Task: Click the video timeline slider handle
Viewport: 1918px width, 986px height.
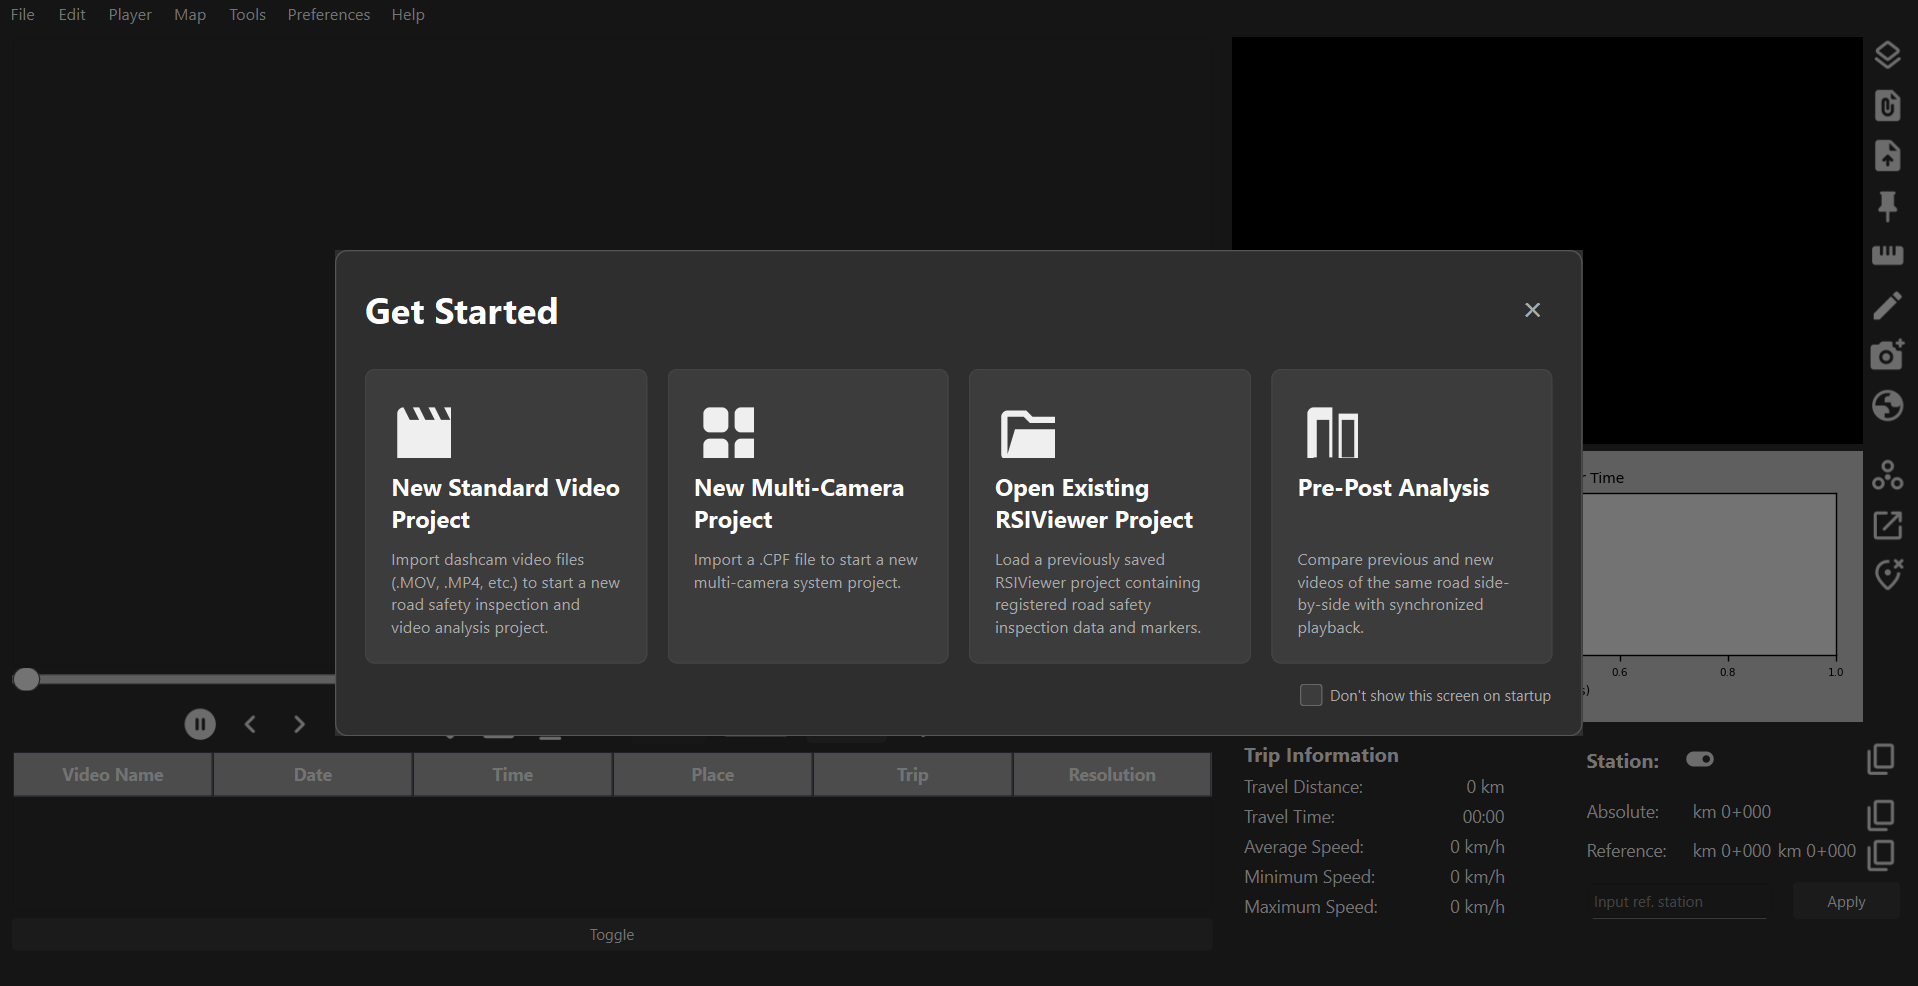Action: (x=26, y=679)
